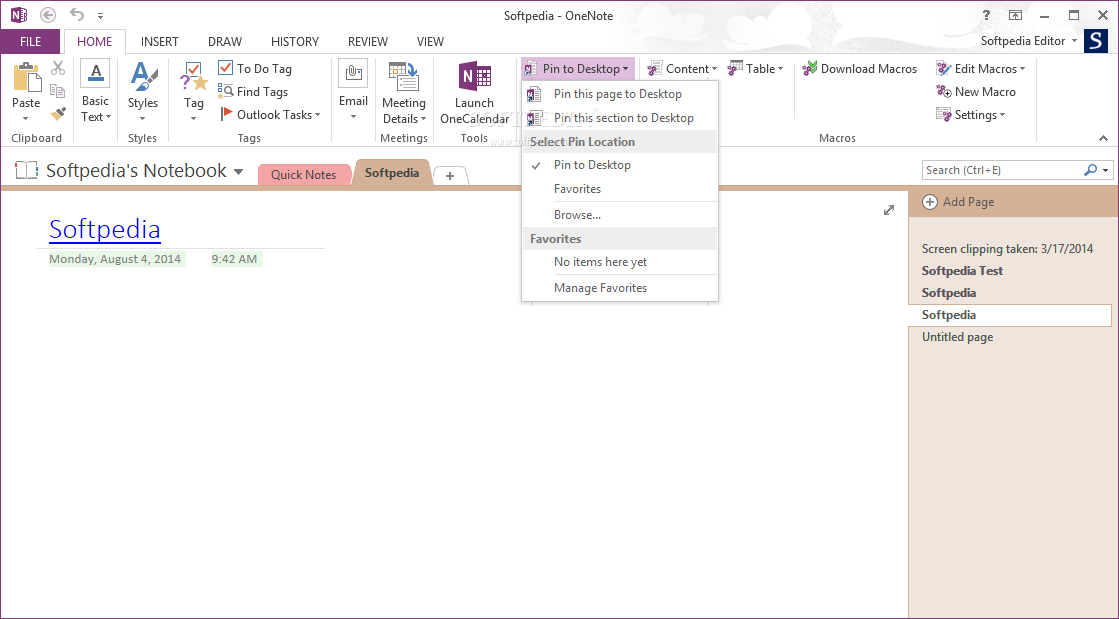The height and width of the screenshot is (619, 1119).
Task: Switch to the DRAW tab
Action: 225,41
